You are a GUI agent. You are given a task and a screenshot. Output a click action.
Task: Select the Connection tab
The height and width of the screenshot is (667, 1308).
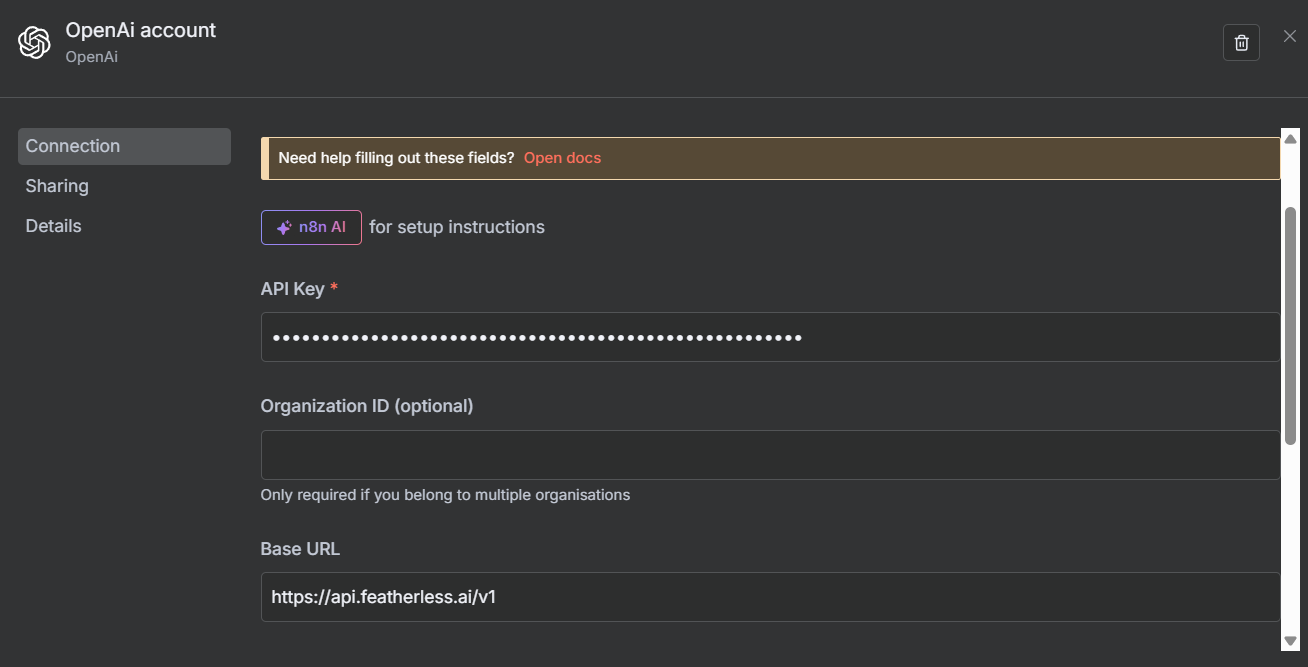(124, 146)
